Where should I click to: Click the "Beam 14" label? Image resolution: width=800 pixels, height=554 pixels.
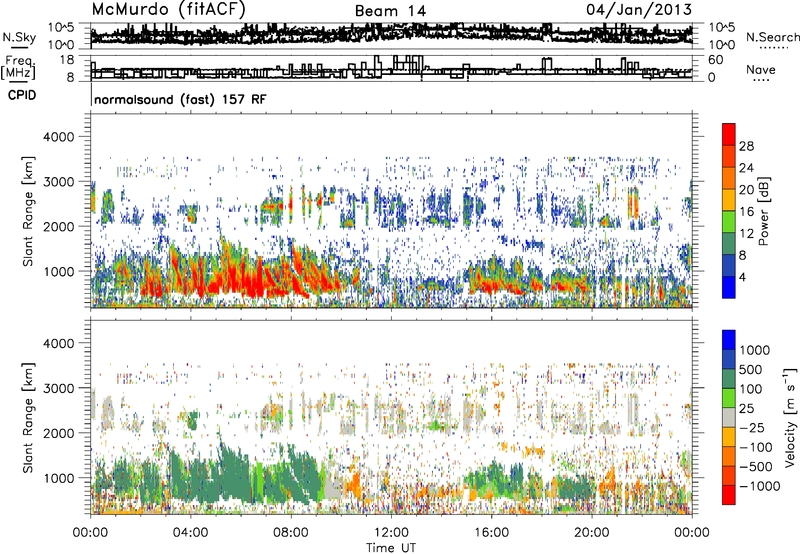pos(390,11)
